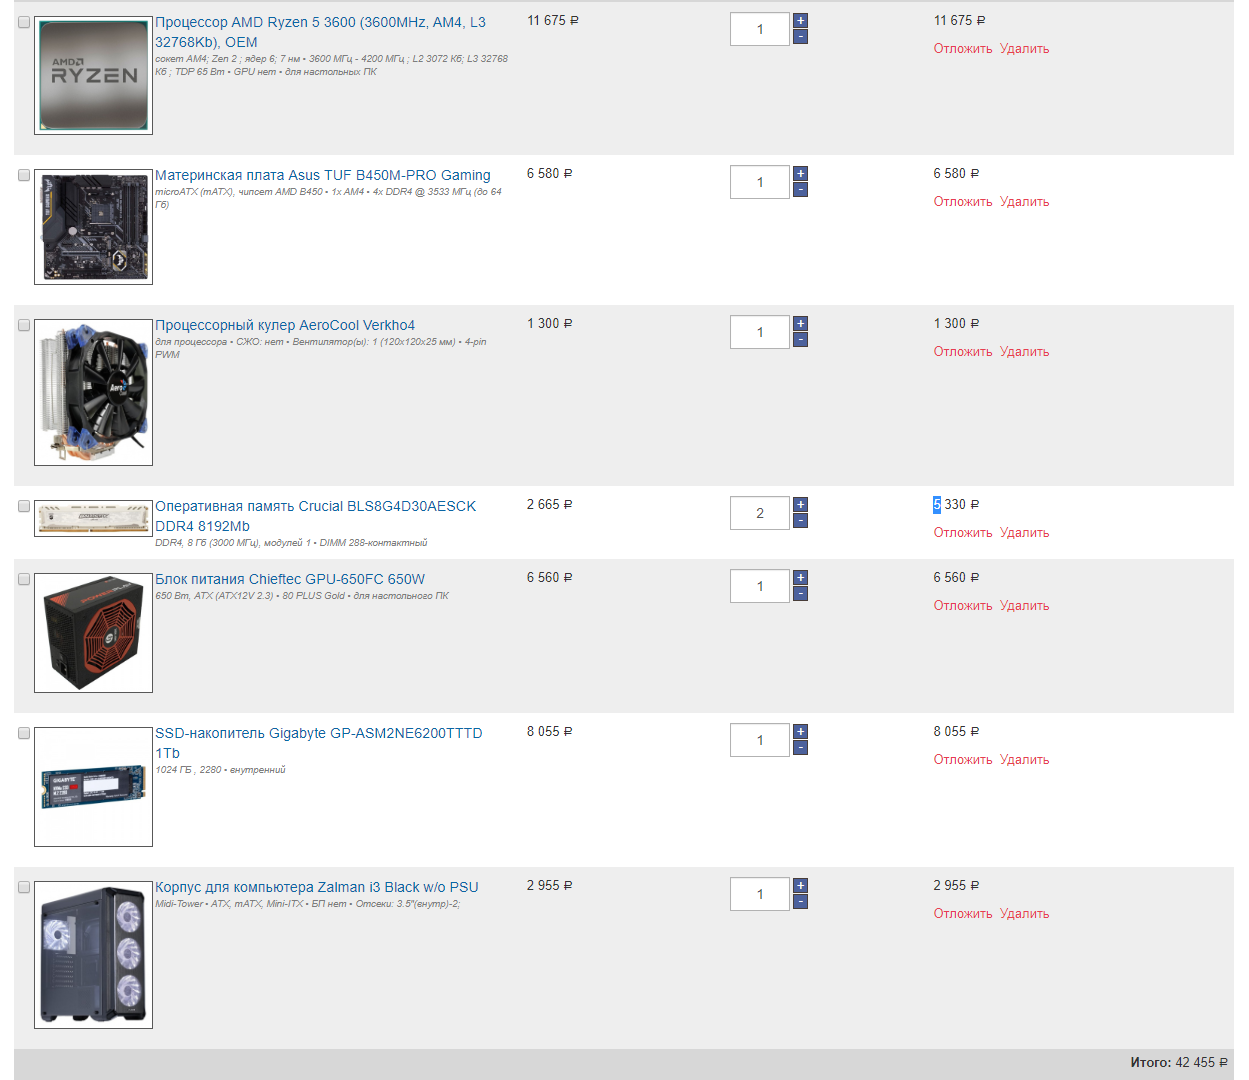
Task: Click Удалить for AeroCool Verkho4 cooler
Action: coord(1025,352)
